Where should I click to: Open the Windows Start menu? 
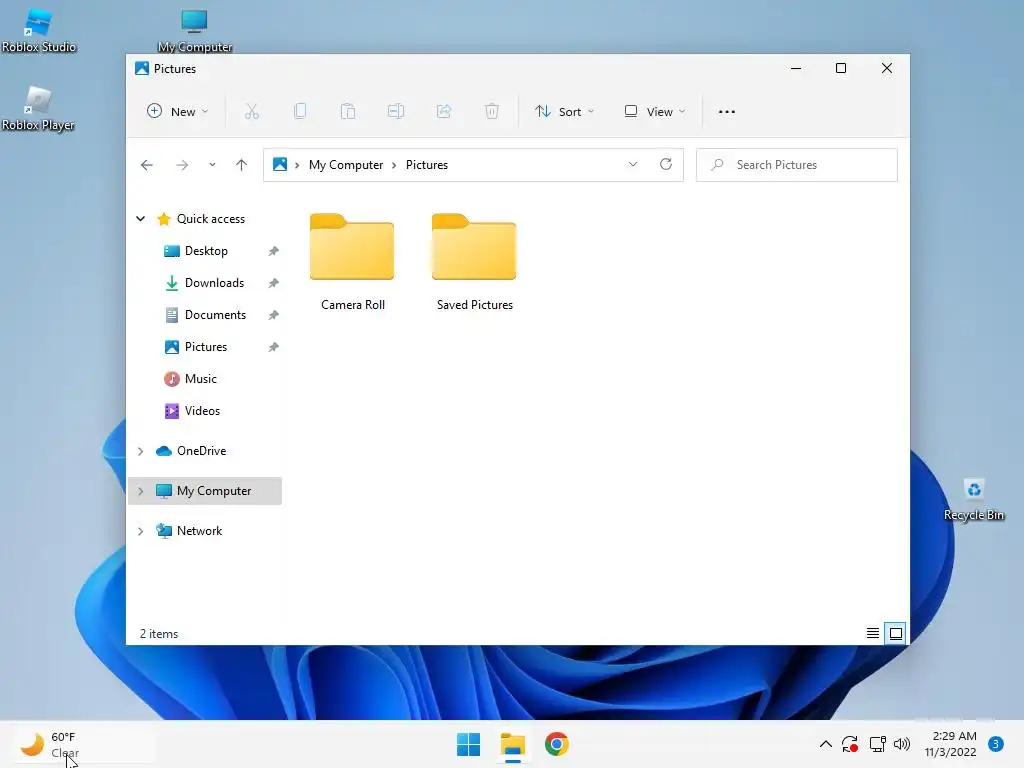pyautogui.click(x=468, y=744)
